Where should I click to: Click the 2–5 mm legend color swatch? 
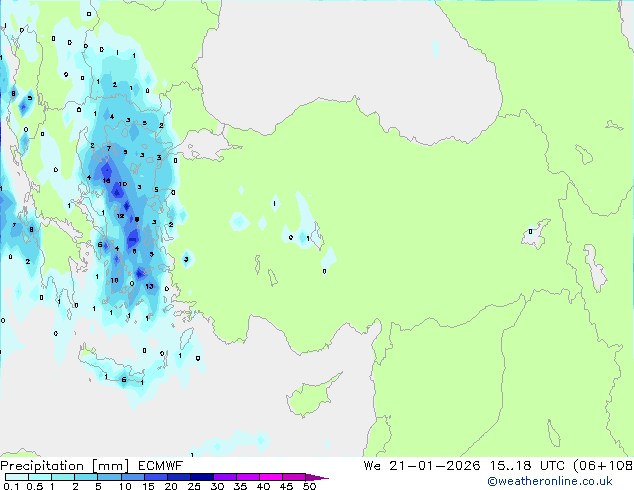click(x=86, y=477)
